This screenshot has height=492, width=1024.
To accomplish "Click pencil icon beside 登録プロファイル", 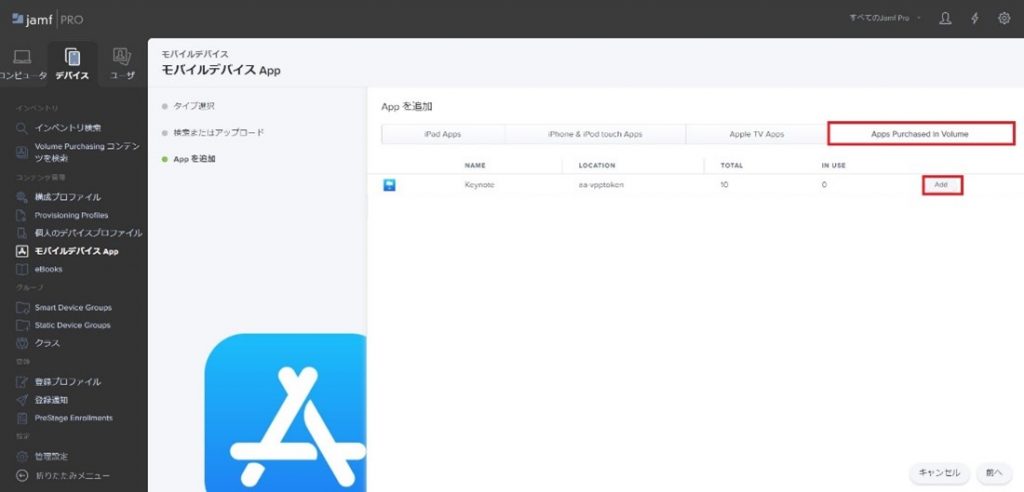I will click(x=22, y=382).
